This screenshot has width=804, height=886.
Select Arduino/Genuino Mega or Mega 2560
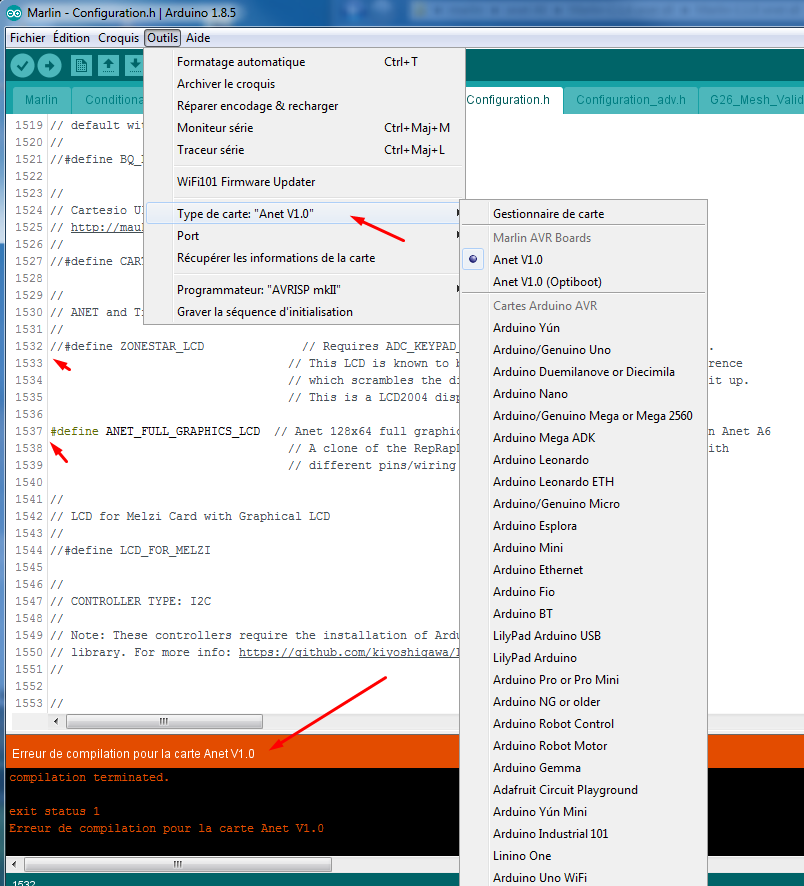pos(584,416)
